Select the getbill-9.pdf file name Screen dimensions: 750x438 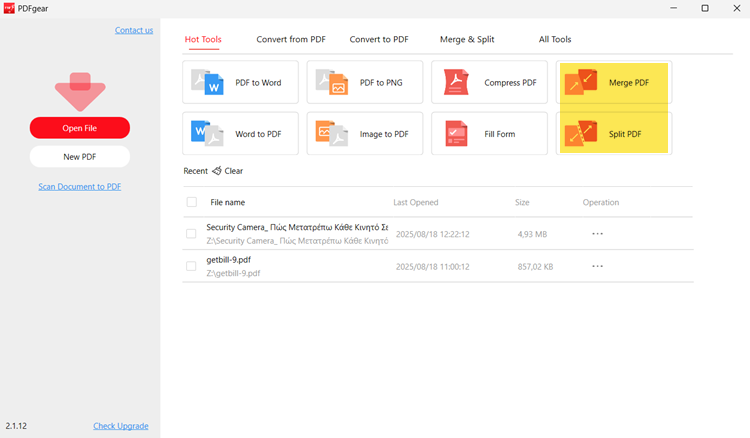(x=229, y=260)
